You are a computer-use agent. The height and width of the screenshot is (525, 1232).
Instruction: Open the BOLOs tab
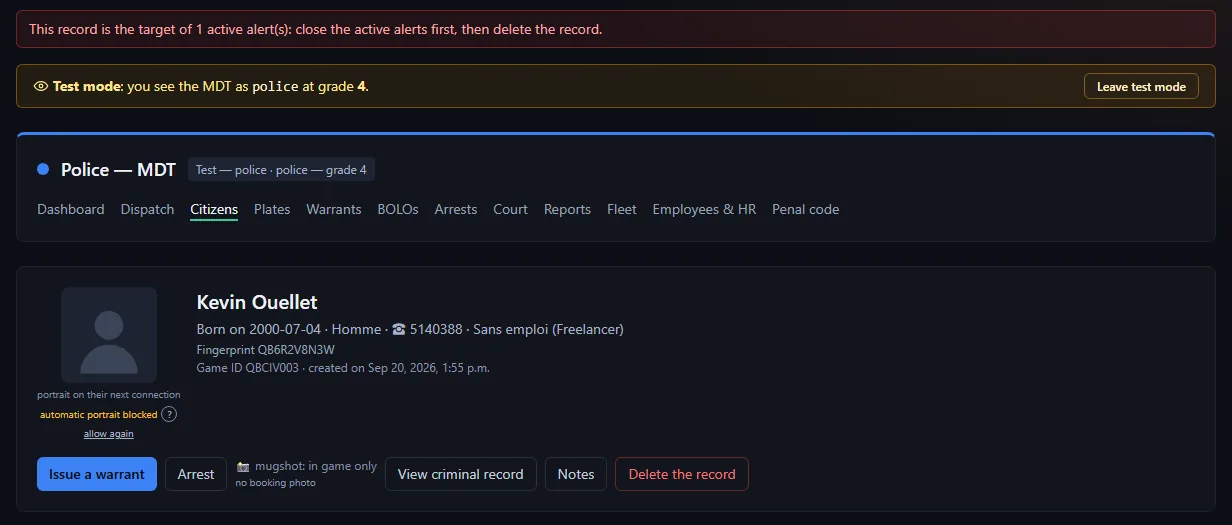pos(398,209)
